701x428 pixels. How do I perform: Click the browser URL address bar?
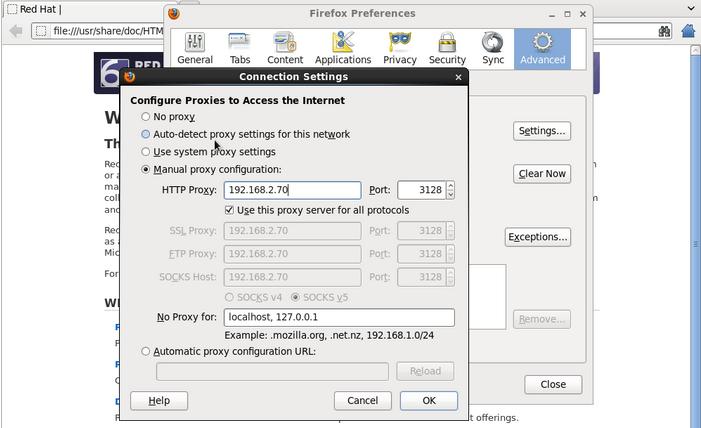[x=98, y=31]
